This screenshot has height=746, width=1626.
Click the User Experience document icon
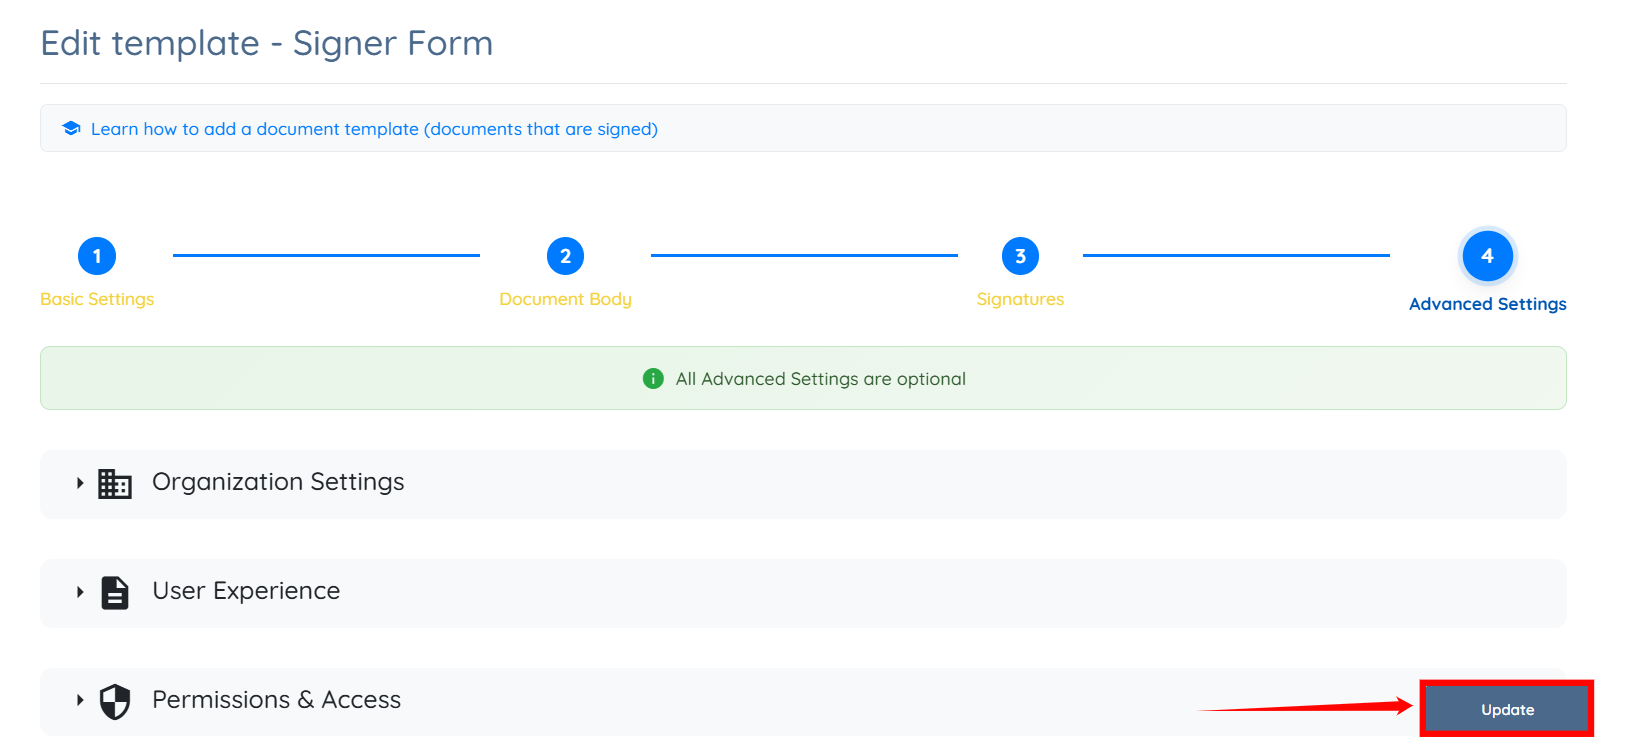[115, 593]
